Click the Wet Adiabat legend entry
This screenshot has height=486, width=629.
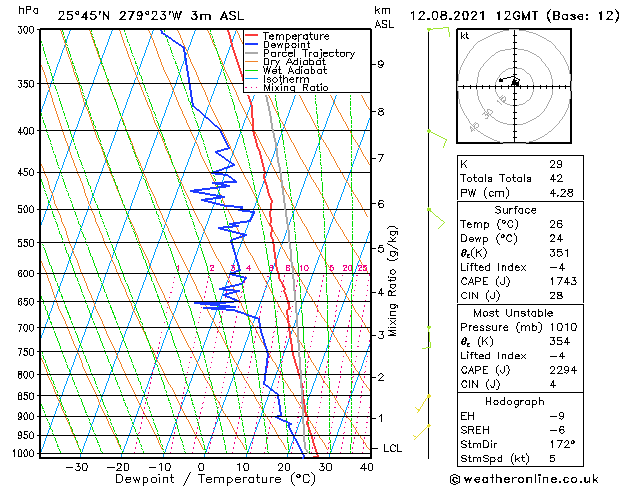286,71
